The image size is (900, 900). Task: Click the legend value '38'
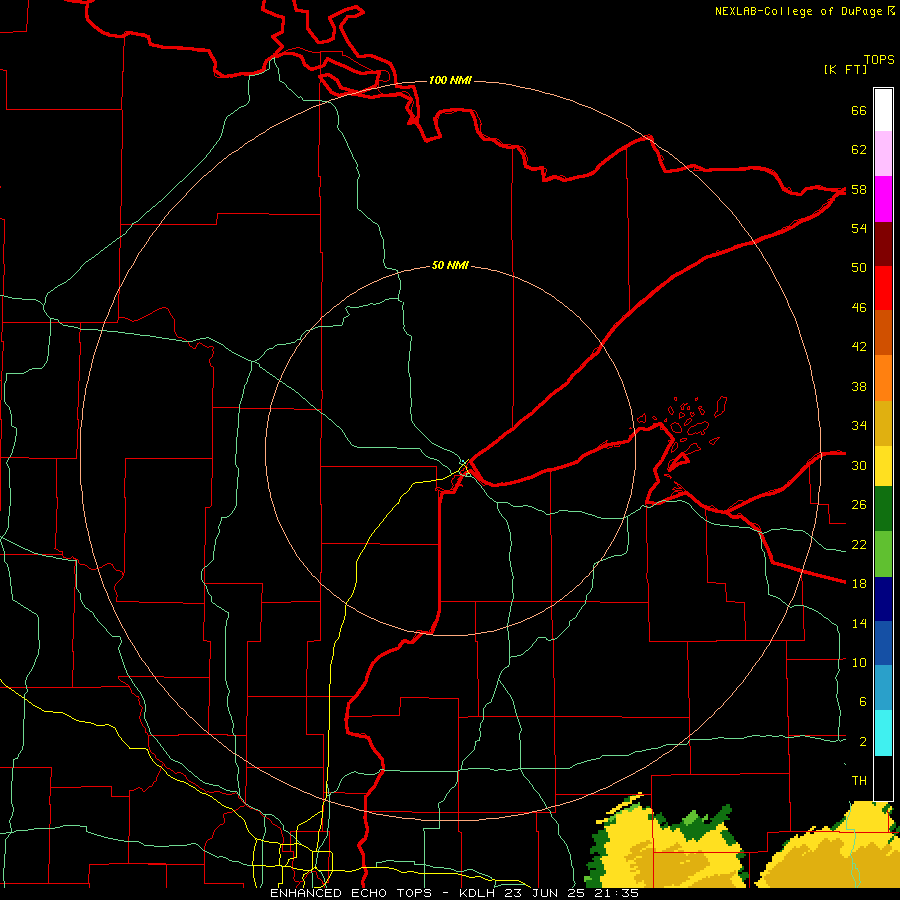(859, 386)
